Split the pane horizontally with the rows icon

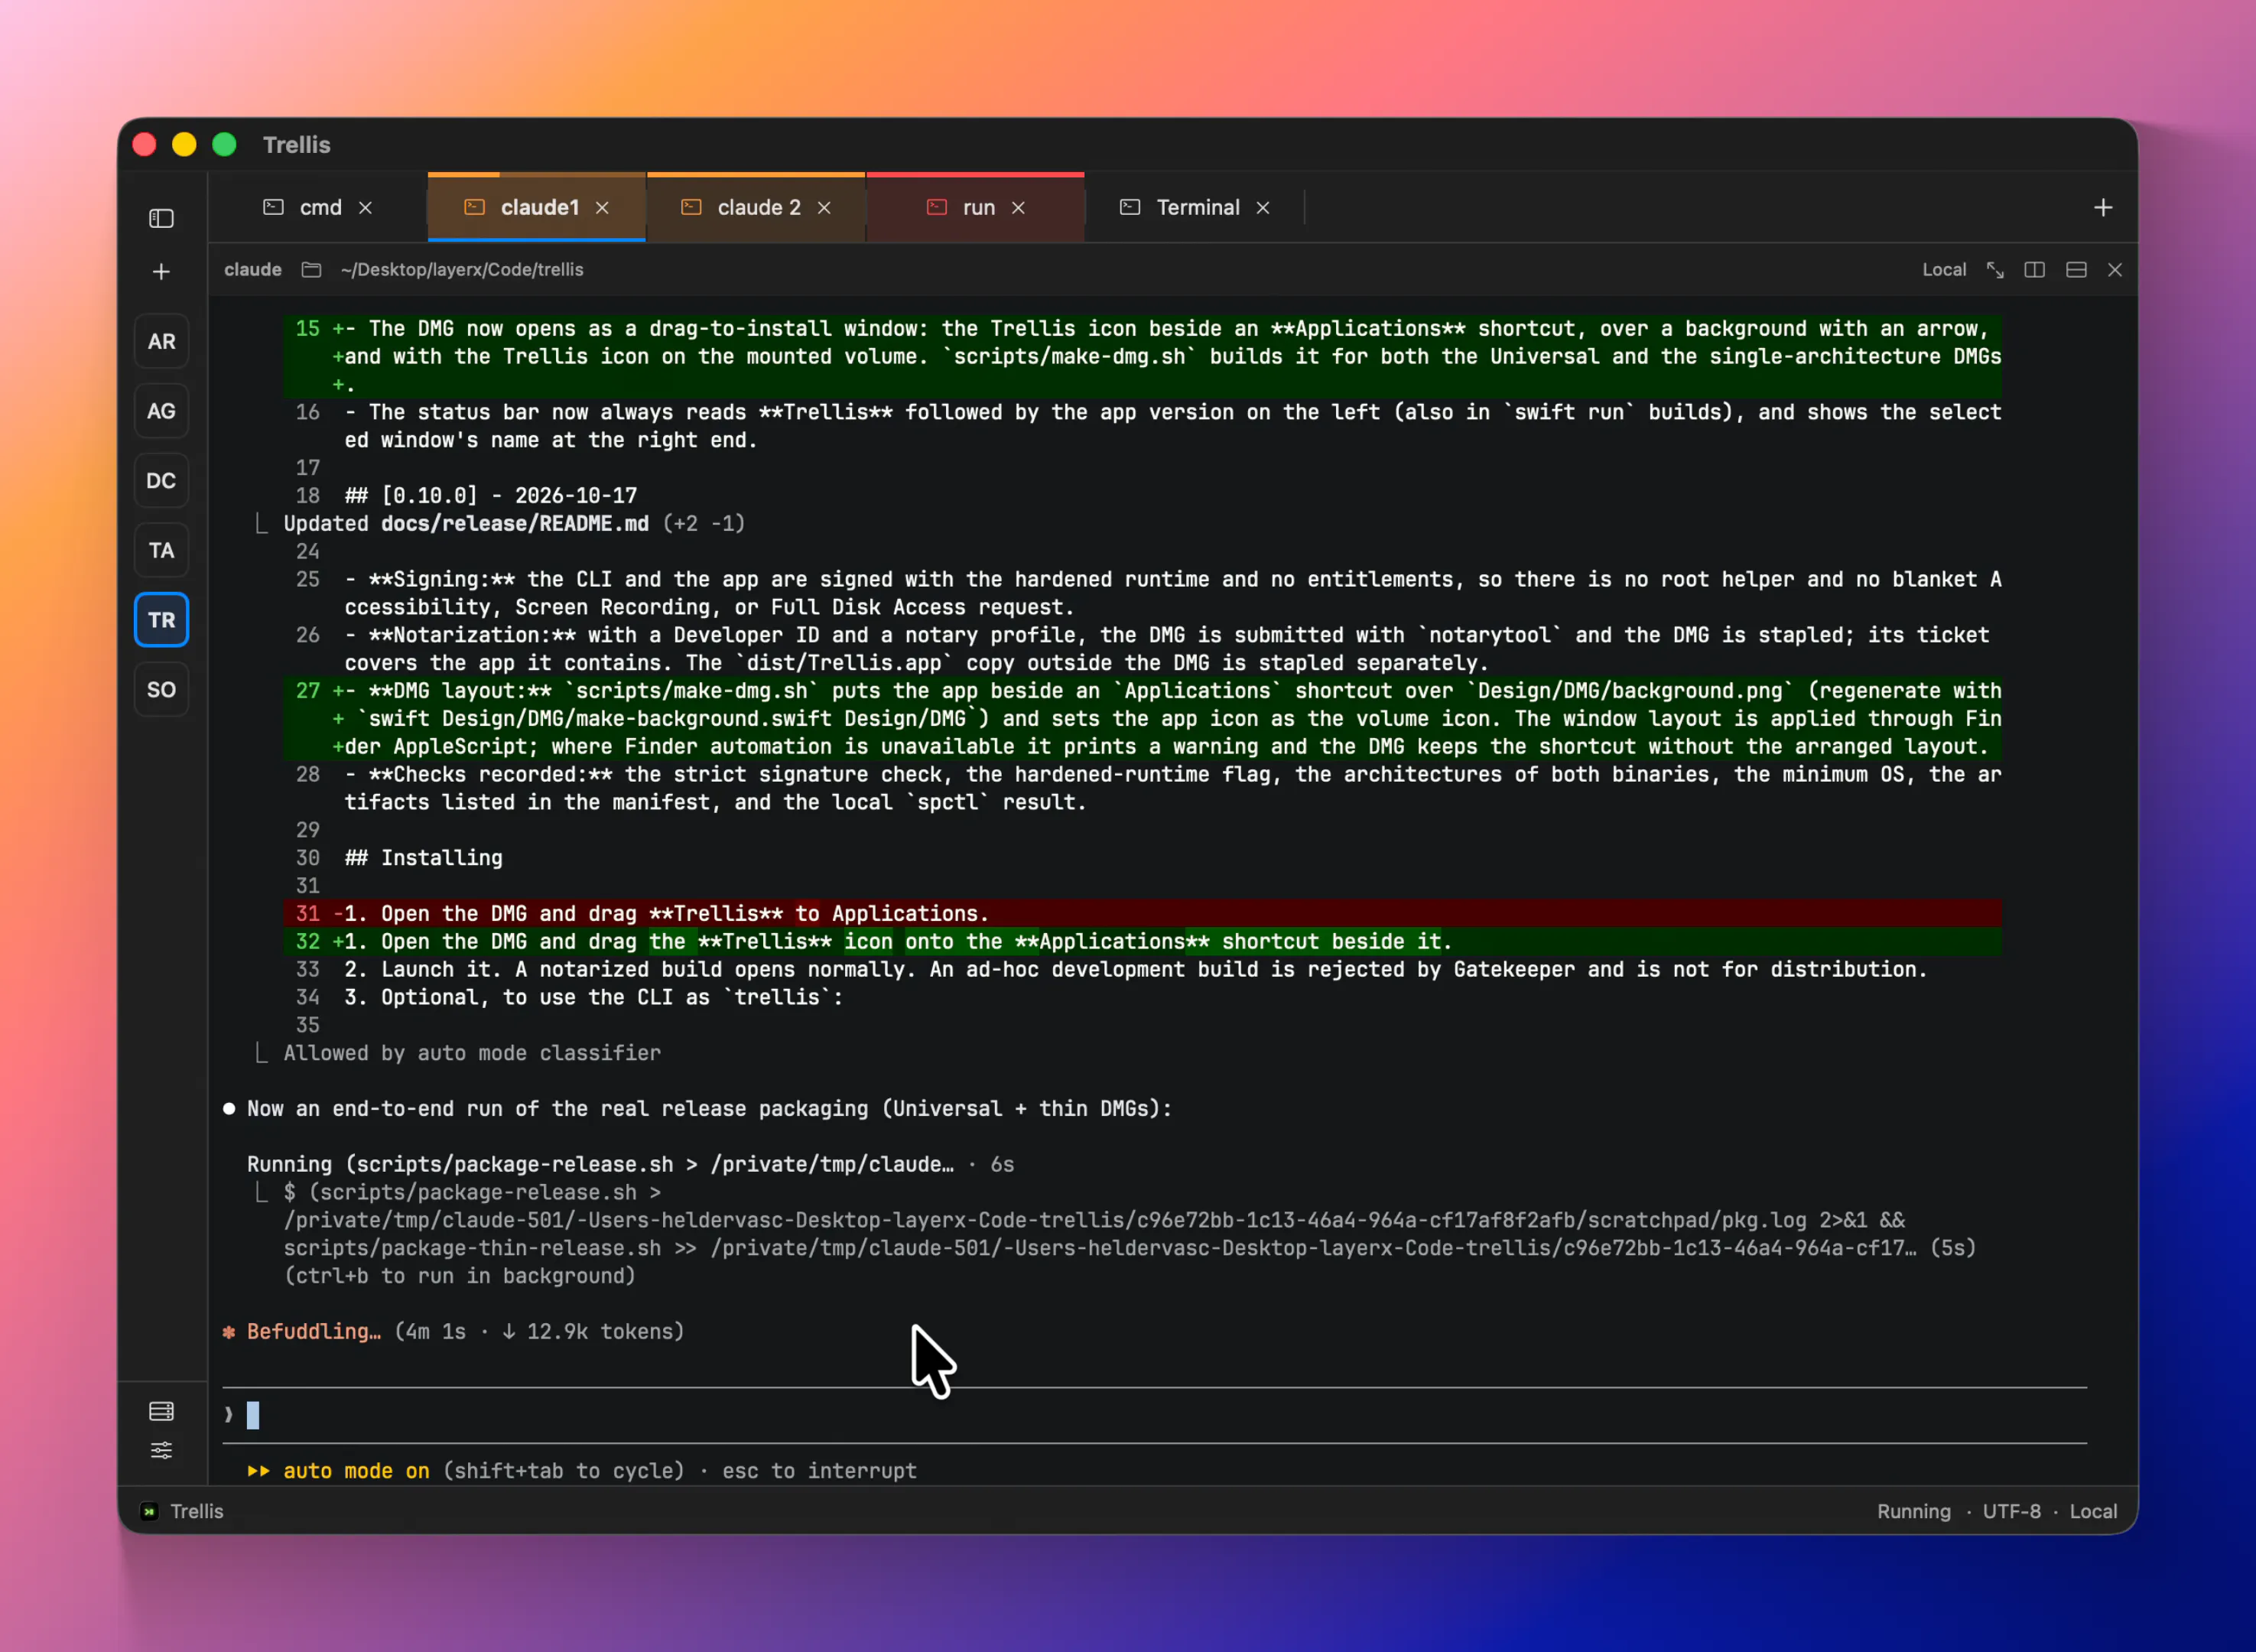2076,270
